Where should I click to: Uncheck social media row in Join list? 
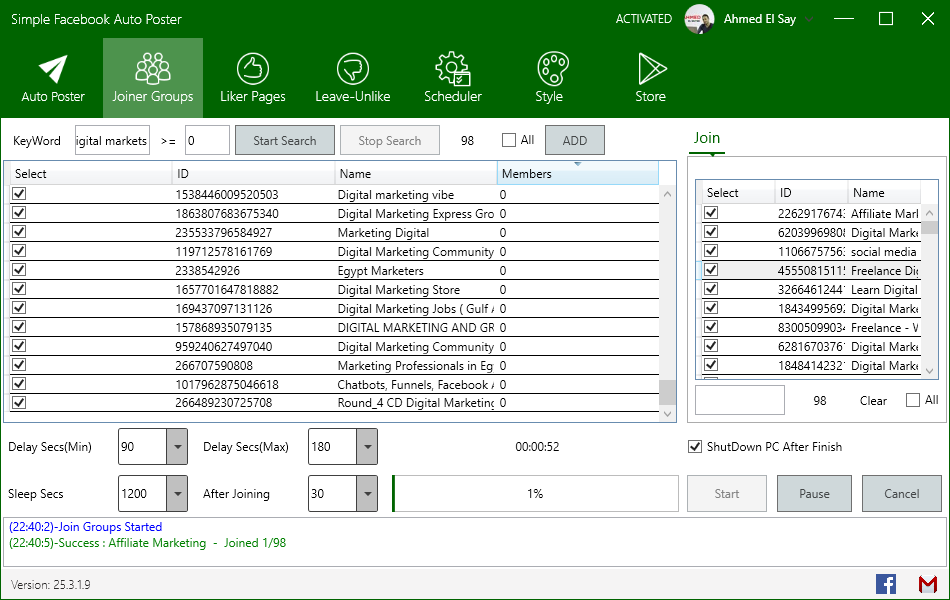coord(711,251)
